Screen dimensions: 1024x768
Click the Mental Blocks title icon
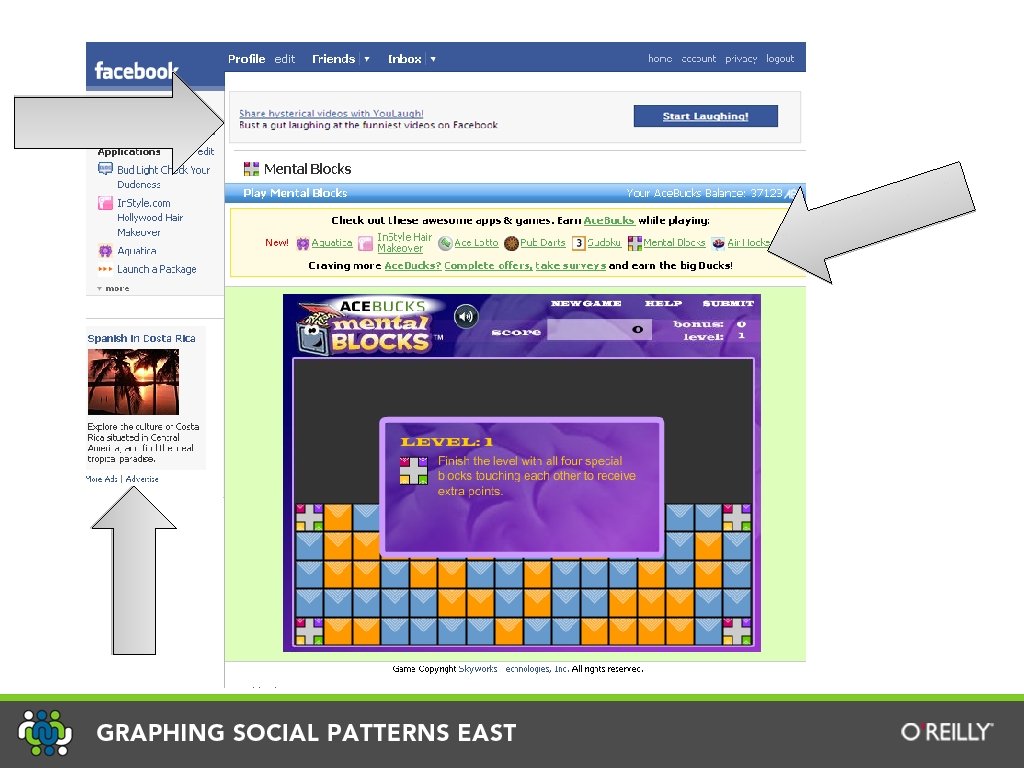click(x=251, y=169)
